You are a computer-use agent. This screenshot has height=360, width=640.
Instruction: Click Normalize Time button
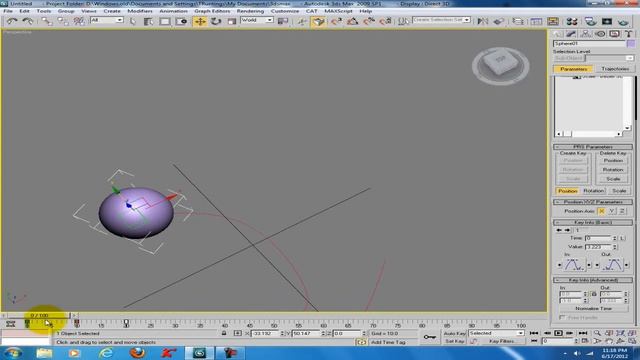593,308
